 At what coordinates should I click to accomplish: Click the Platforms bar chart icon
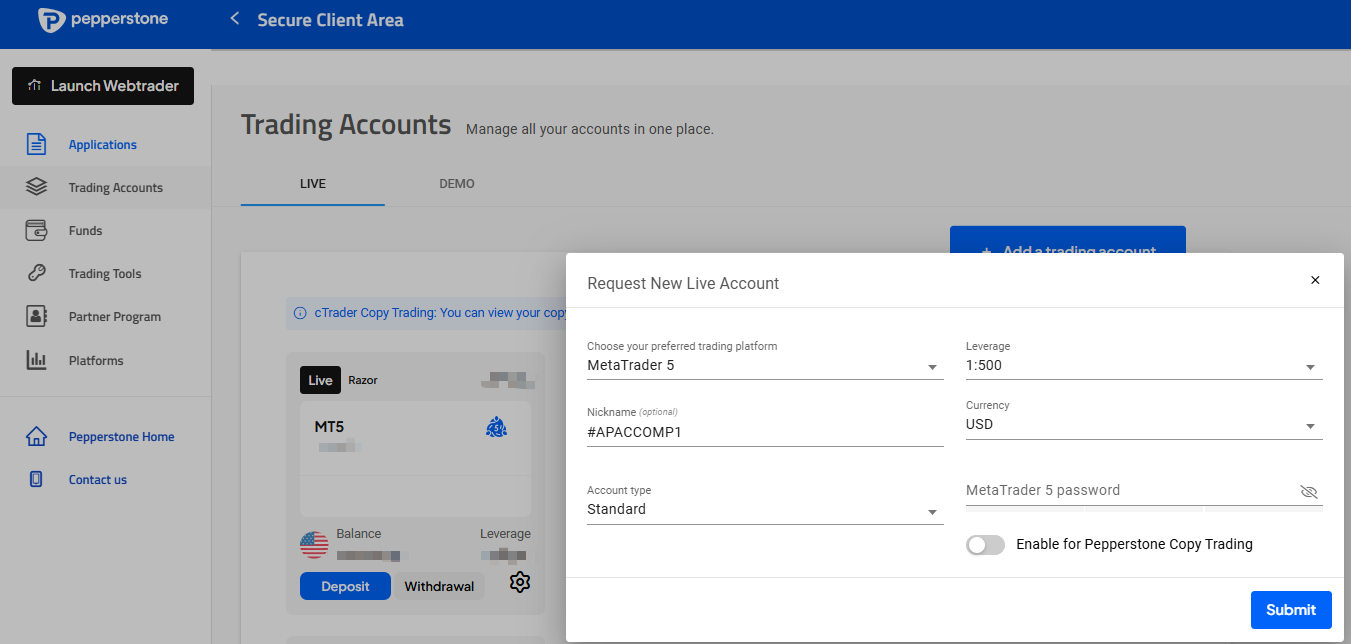coord(36,360)
